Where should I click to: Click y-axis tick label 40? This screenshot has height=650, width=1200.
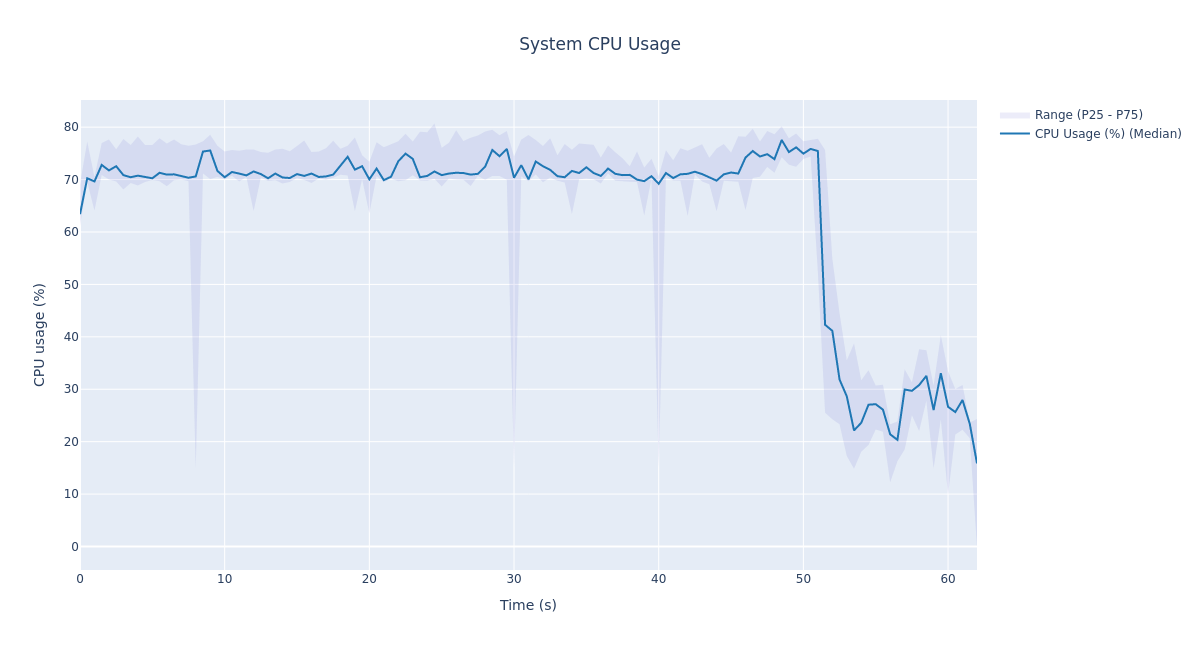coord(71,337)
